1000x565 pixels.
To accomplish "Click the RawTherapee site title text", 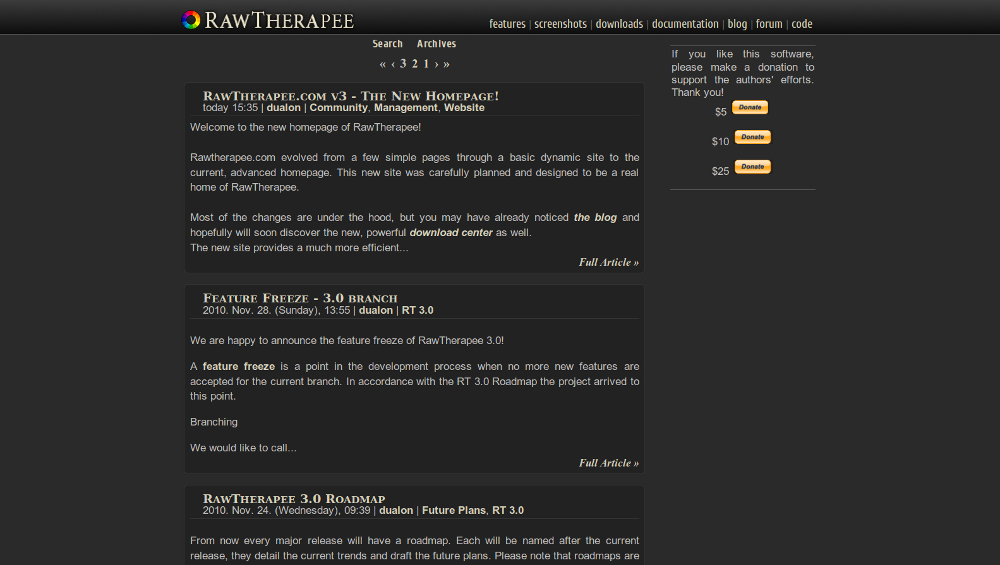I will pos(279,20).
